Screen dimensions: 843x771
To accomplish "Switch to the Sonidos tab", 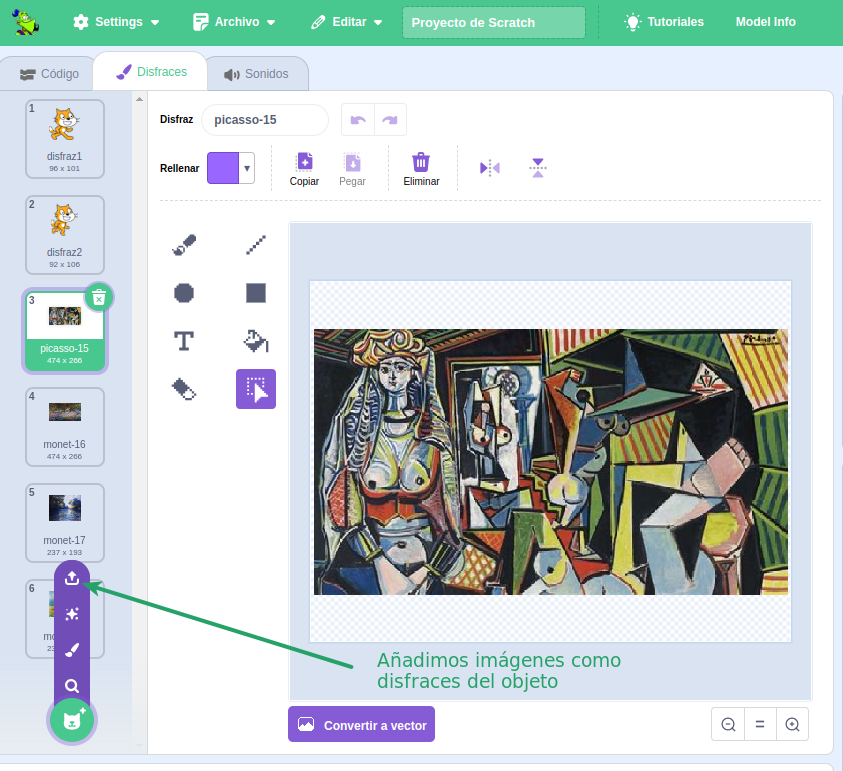I will (256, 74).
